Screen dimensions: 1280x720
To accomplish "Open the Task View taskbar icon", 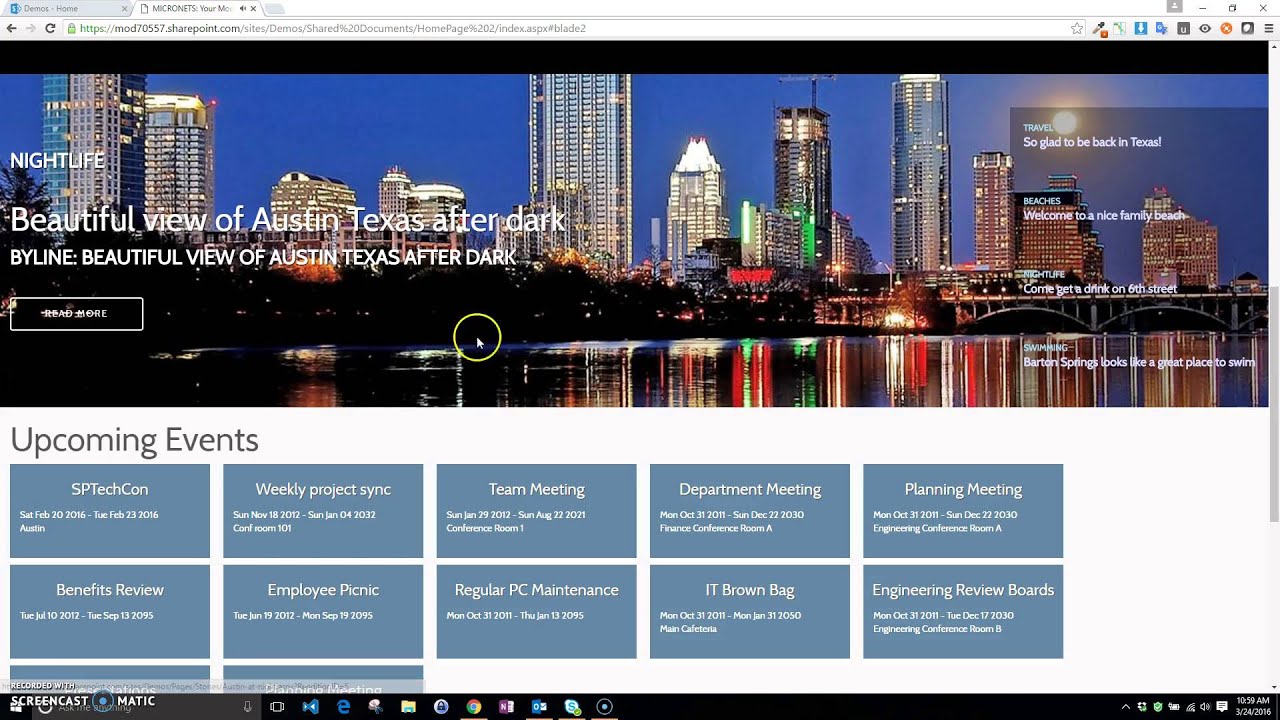I will pos(277,706).
